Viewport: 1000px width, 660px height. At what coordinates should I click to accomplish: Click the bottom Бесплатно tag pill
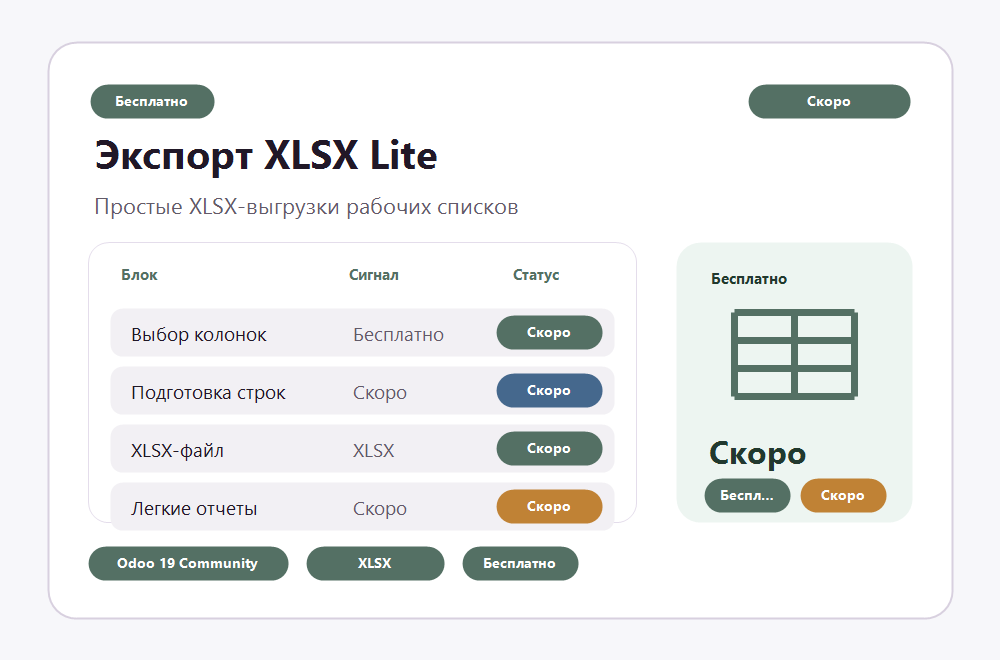pos(520,563)
